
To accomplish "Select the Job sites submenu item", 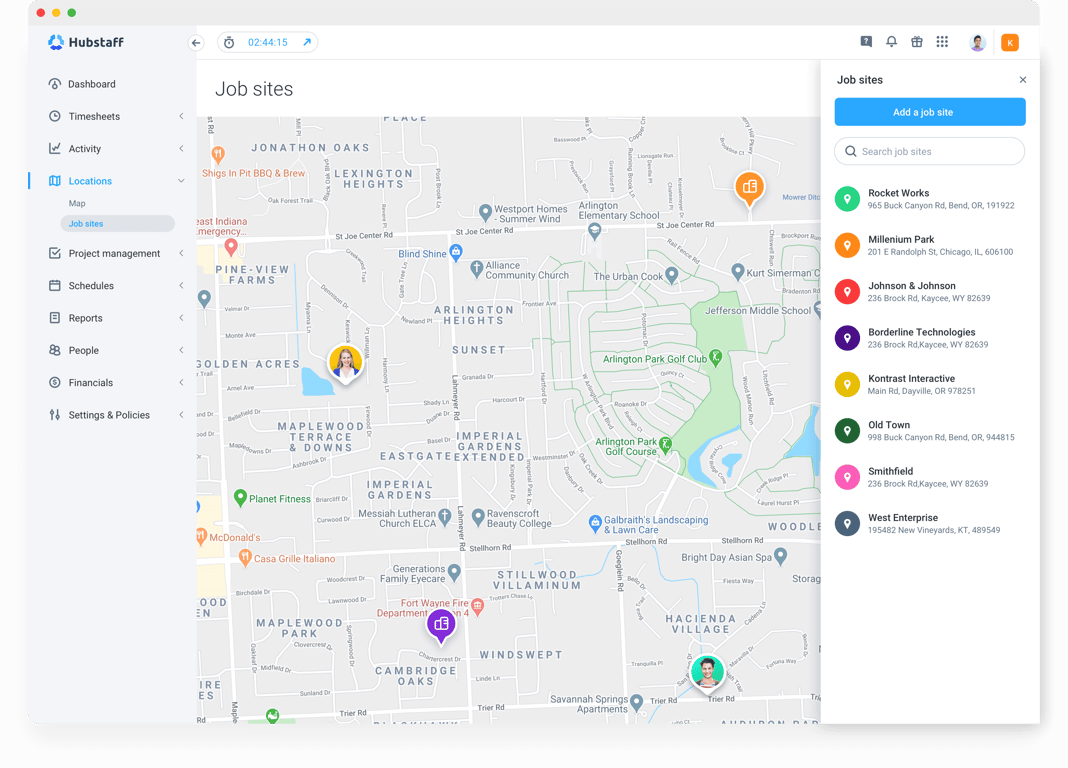I will coord(117,223).
